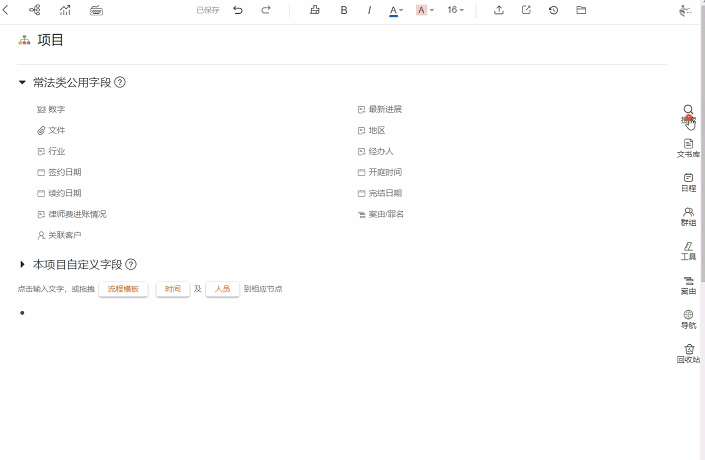Screen dimensions: 705x460
Task: Open 导航 in right sidebar
Action: click(688, 320)
